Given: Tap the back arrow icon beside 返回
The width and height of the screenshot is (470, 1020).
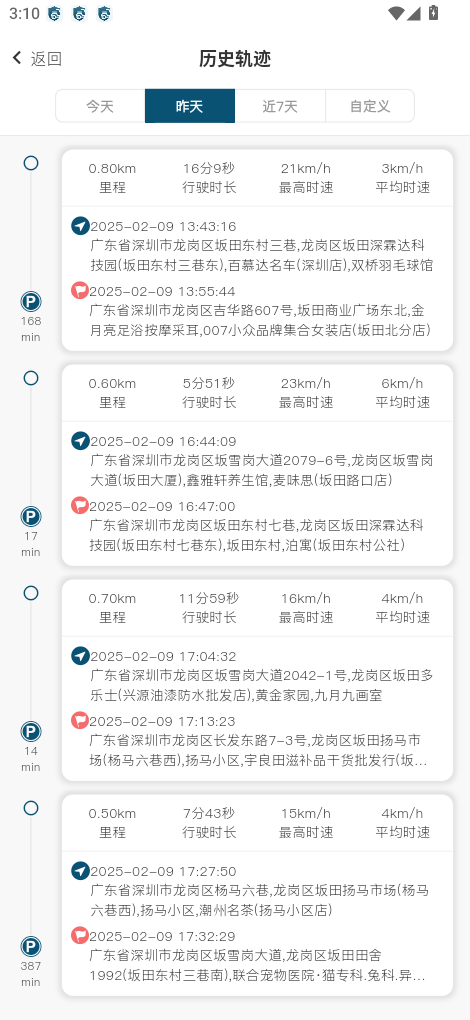Looking at the screenshot, I should pyautogui.click(x=18, y=58).
